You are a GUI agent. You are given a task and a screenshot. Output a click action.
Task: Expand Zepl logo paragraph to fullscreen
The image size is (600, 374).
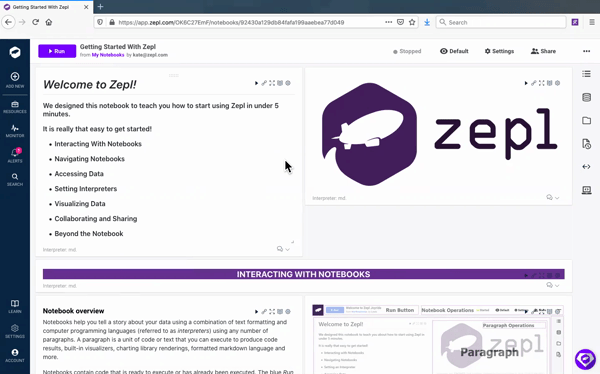[x=541, y=83]
